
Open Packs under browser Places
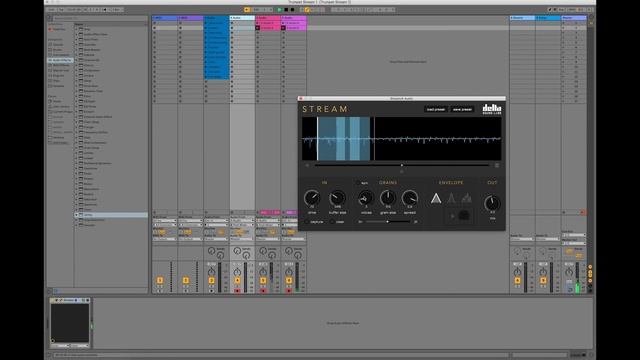pyautogui.click(x=57, y=101)
